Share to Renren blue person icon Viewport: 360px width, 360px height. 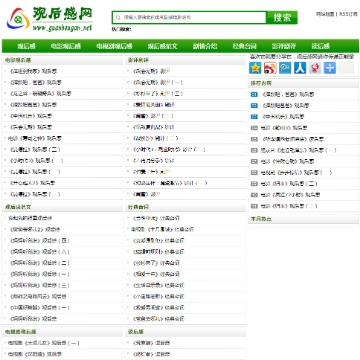(x=300, y=68)
